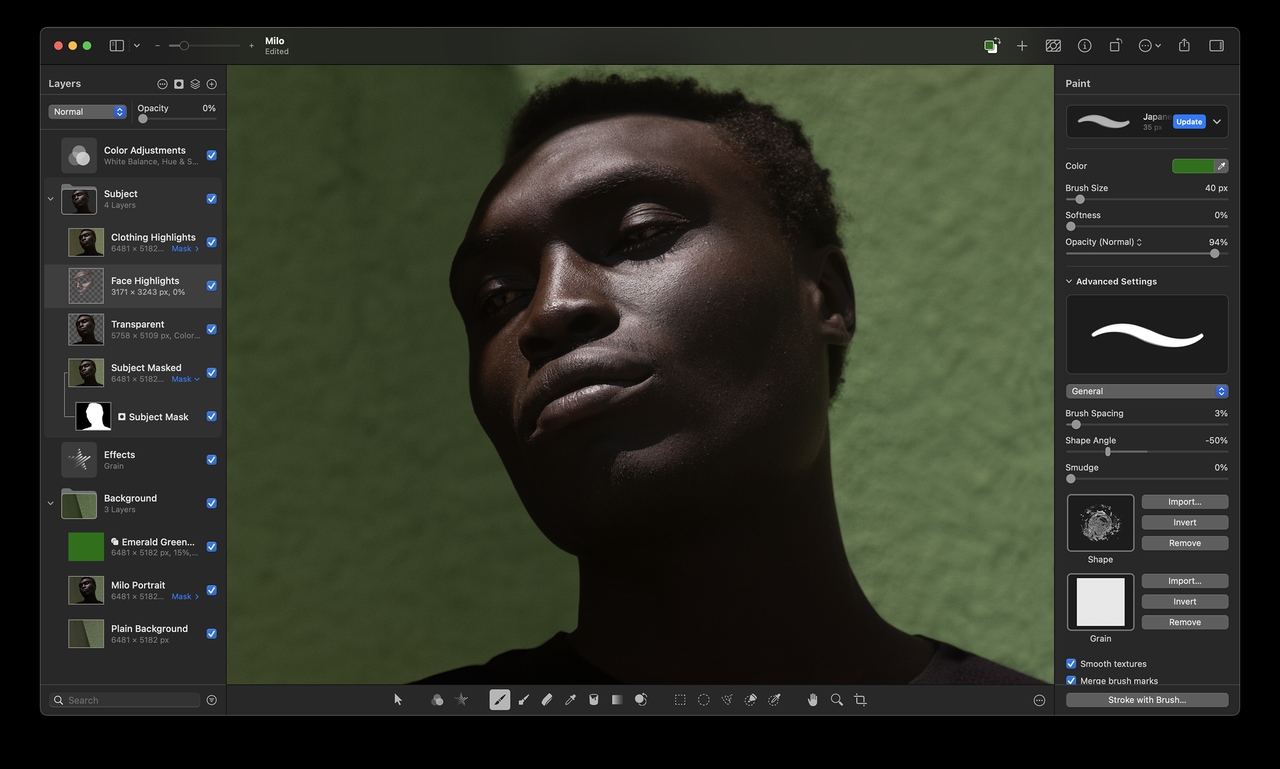Uncheck the Smooth textures option
Viewport: 1280px width, 769px height.
(x=1071, y=664)
